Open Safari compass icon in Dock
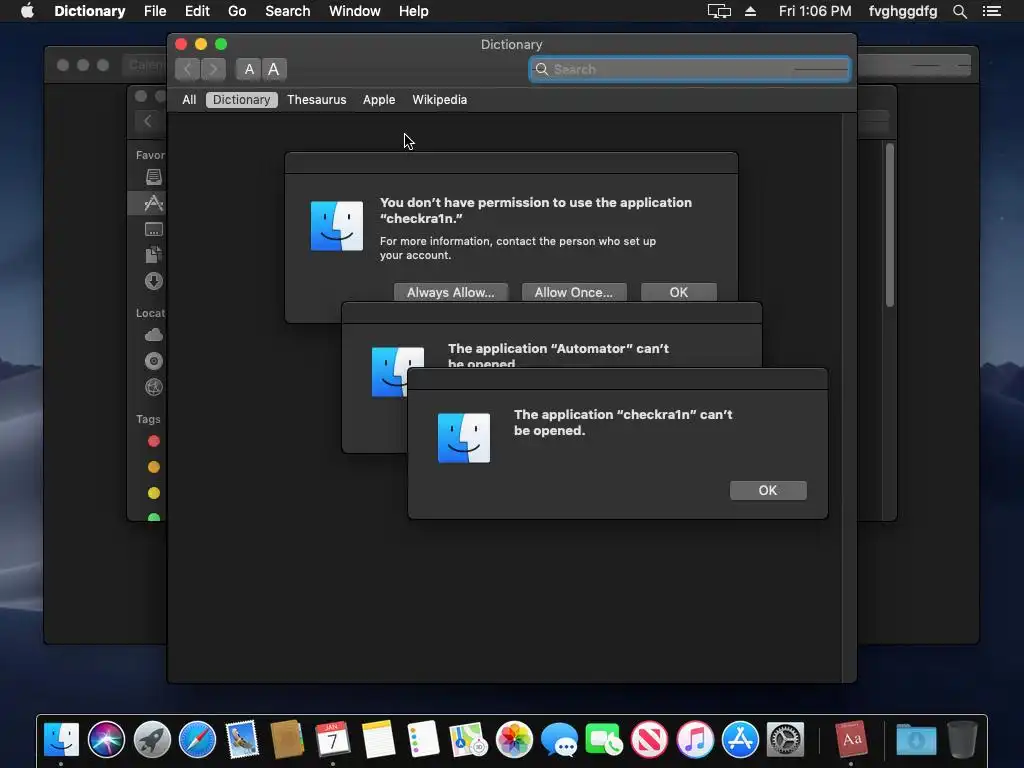This screenshot has width=1024, height=768. pyautogui.click(x=197, y=739)
